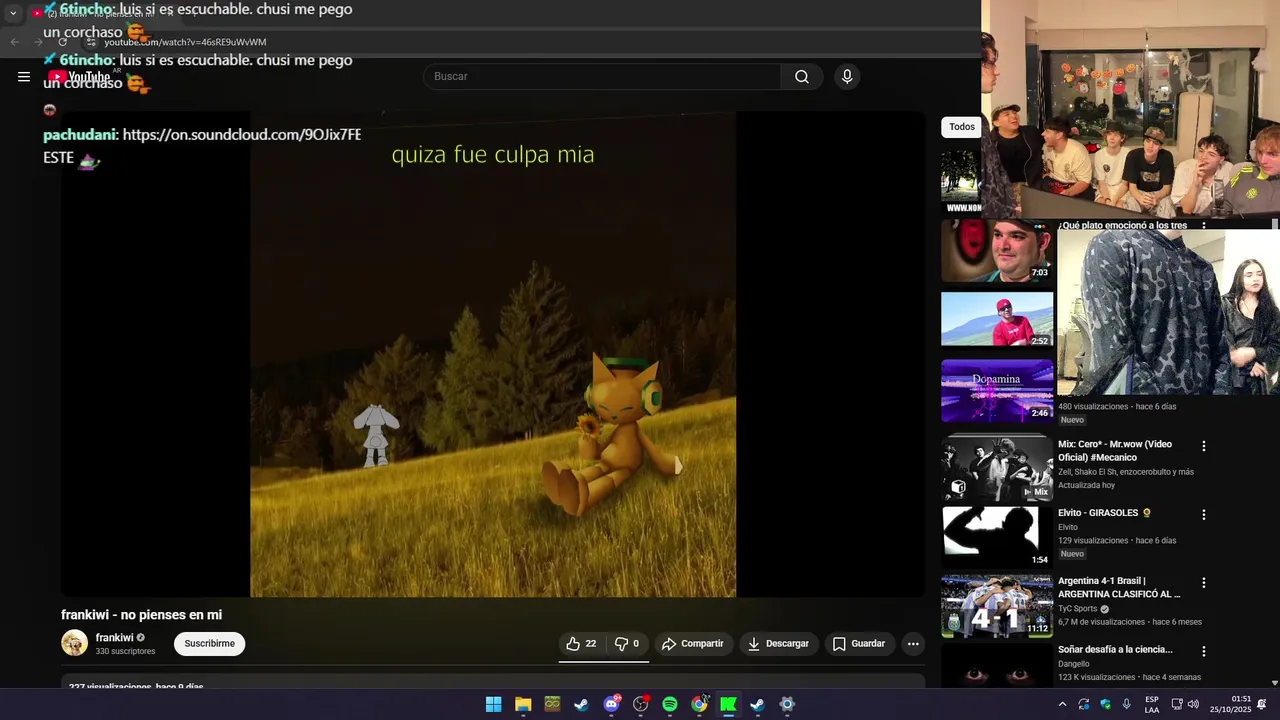Open the Windows Start button

coord(494,704)
